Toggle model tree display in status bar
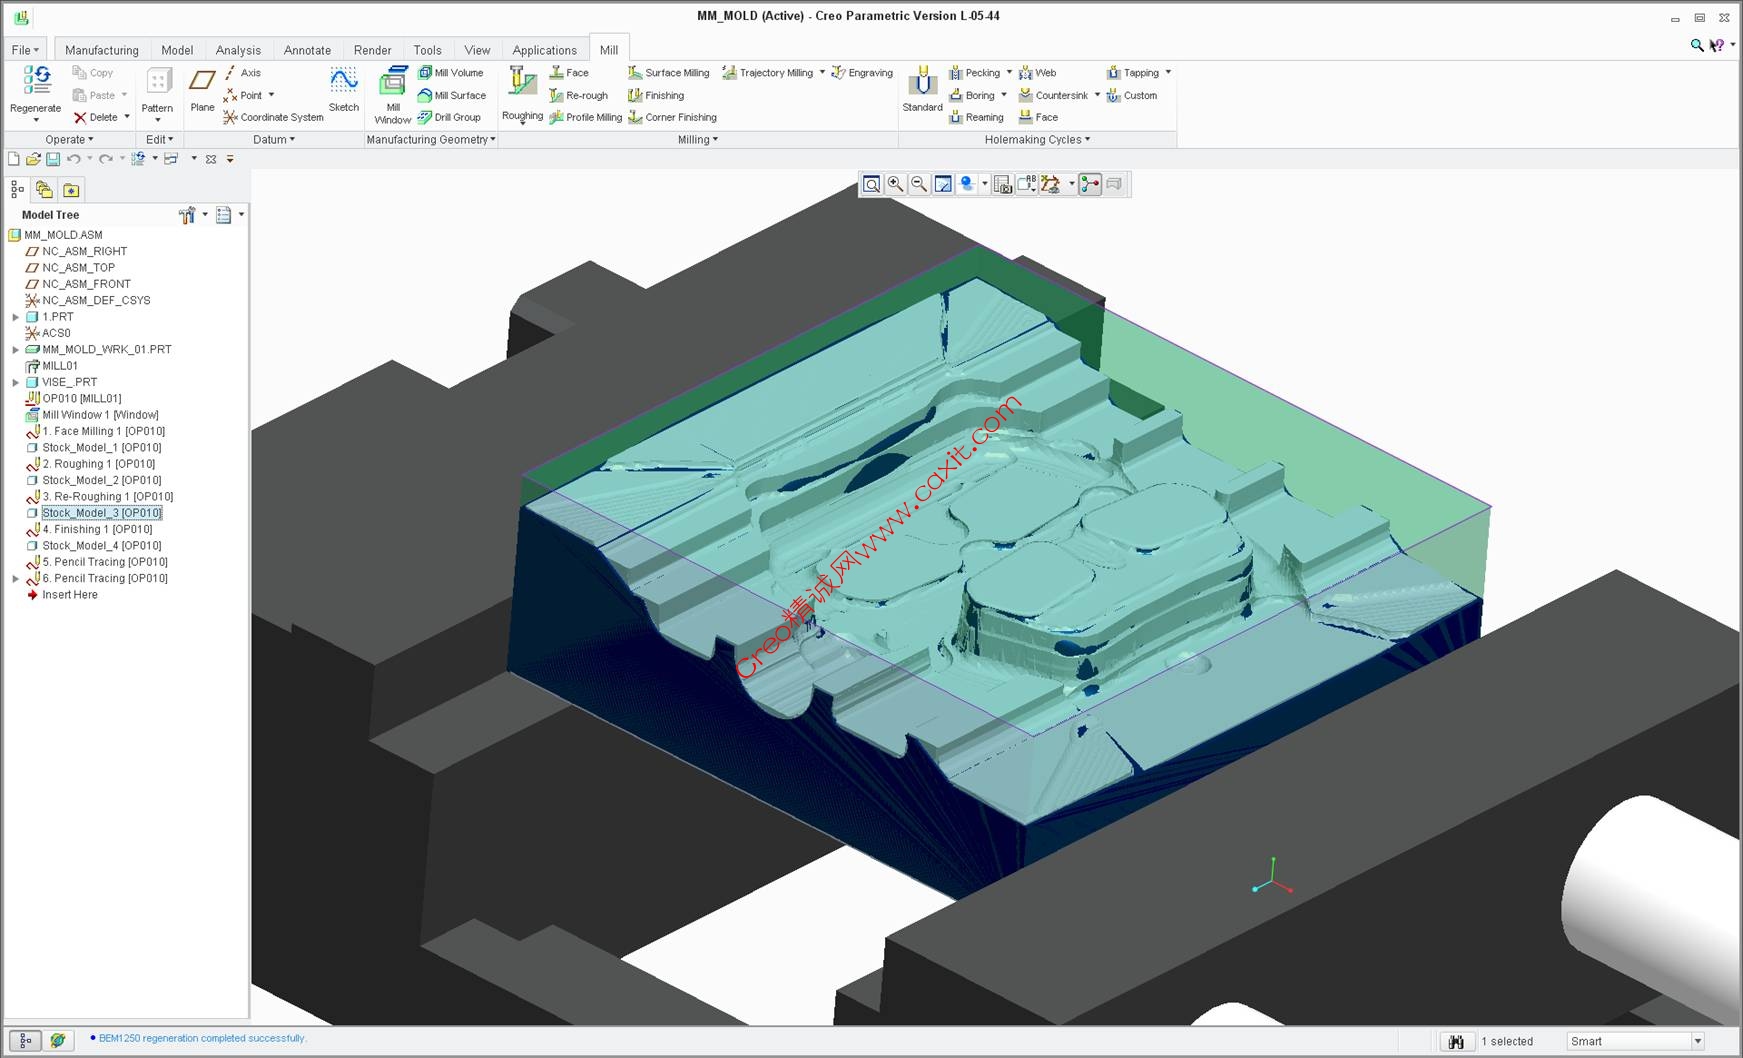This screenshot has width=1743, height=1058. (25, 1041)
